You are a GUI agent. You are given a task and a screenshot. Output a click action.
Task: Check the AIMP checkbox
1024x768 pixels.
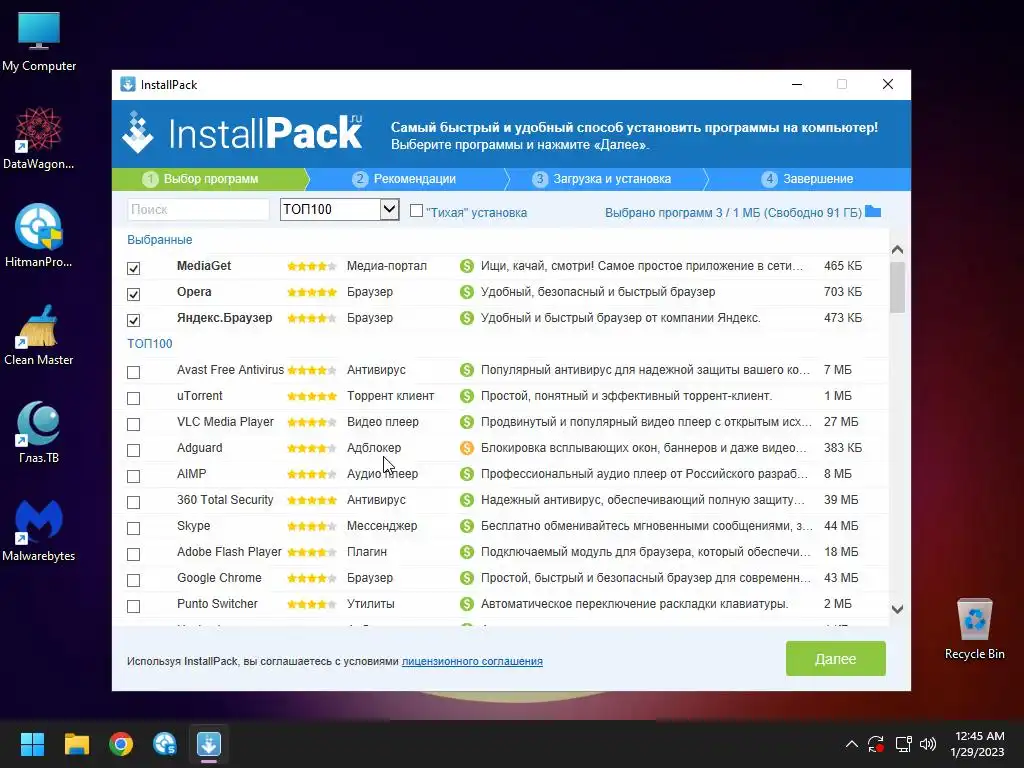pos(133,476)
